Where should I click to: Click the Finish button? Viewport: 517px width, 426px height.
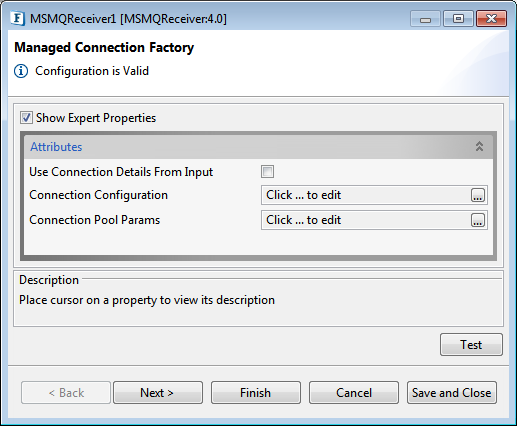pos(256,393)
